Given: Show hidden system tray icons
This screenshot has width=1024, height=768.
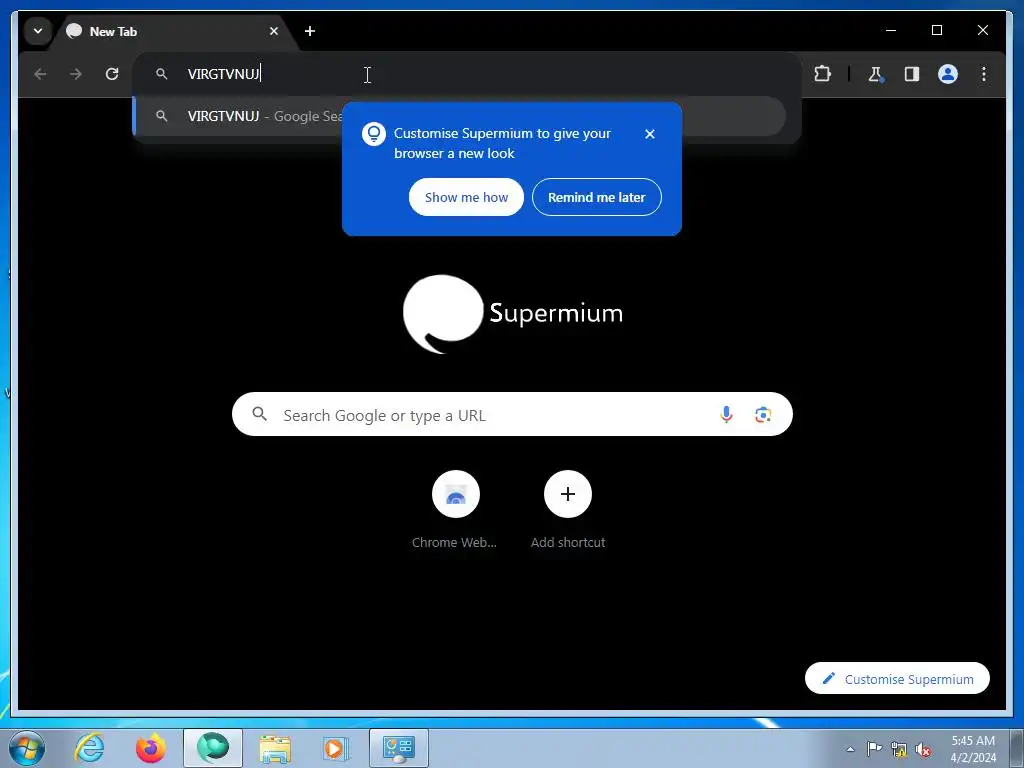Looking at the screenshot, I should [x=850, y=749].
